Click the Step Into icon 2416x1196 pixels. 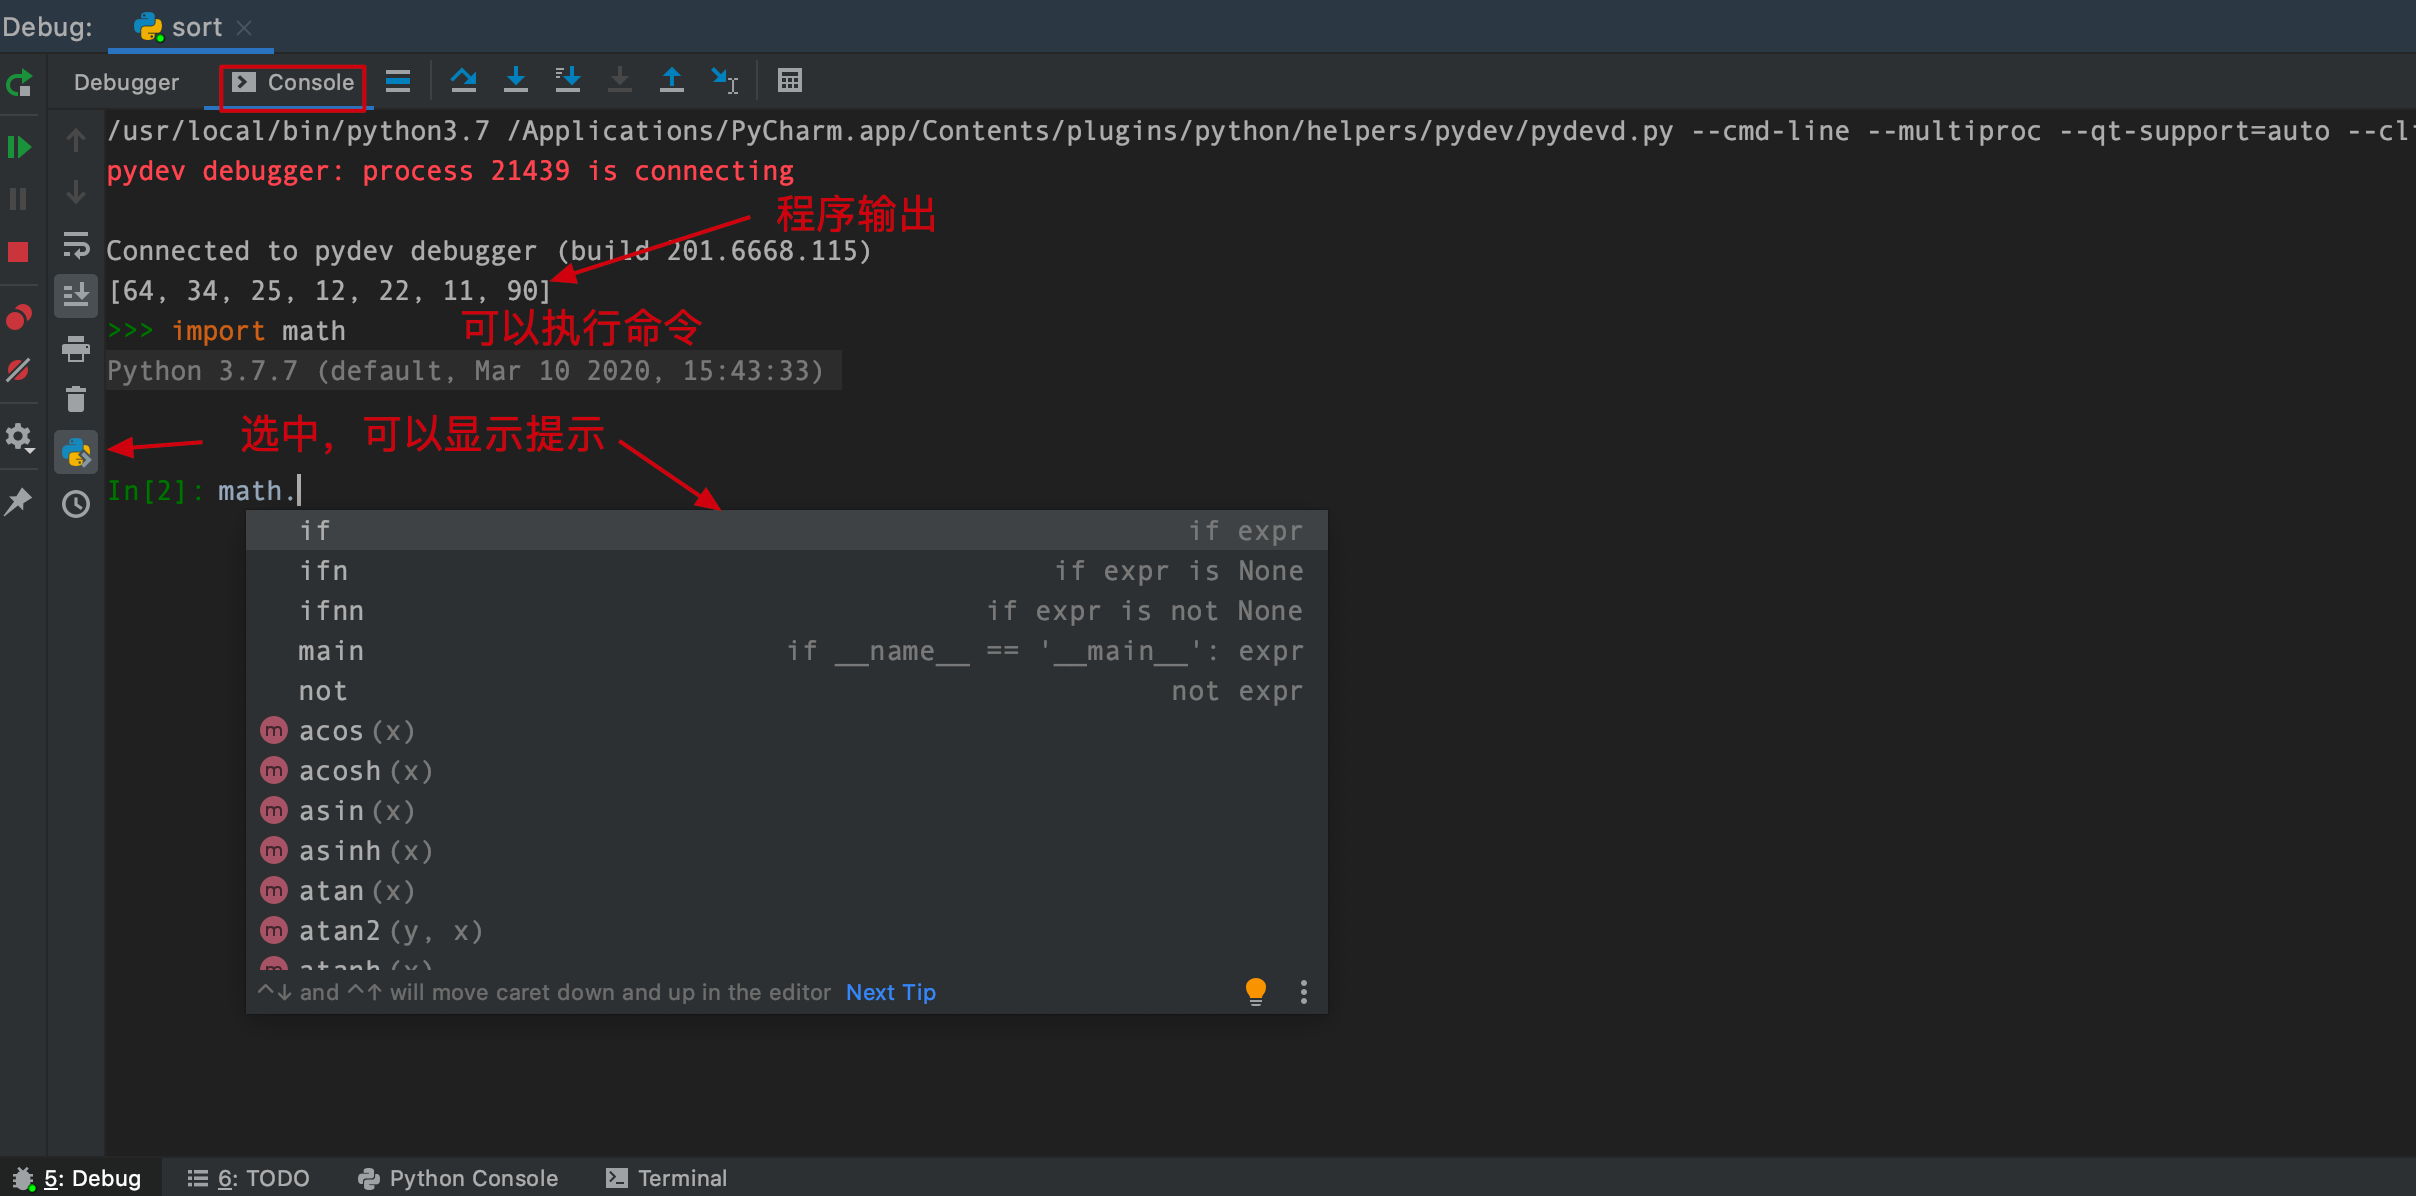tap(516, 81)
